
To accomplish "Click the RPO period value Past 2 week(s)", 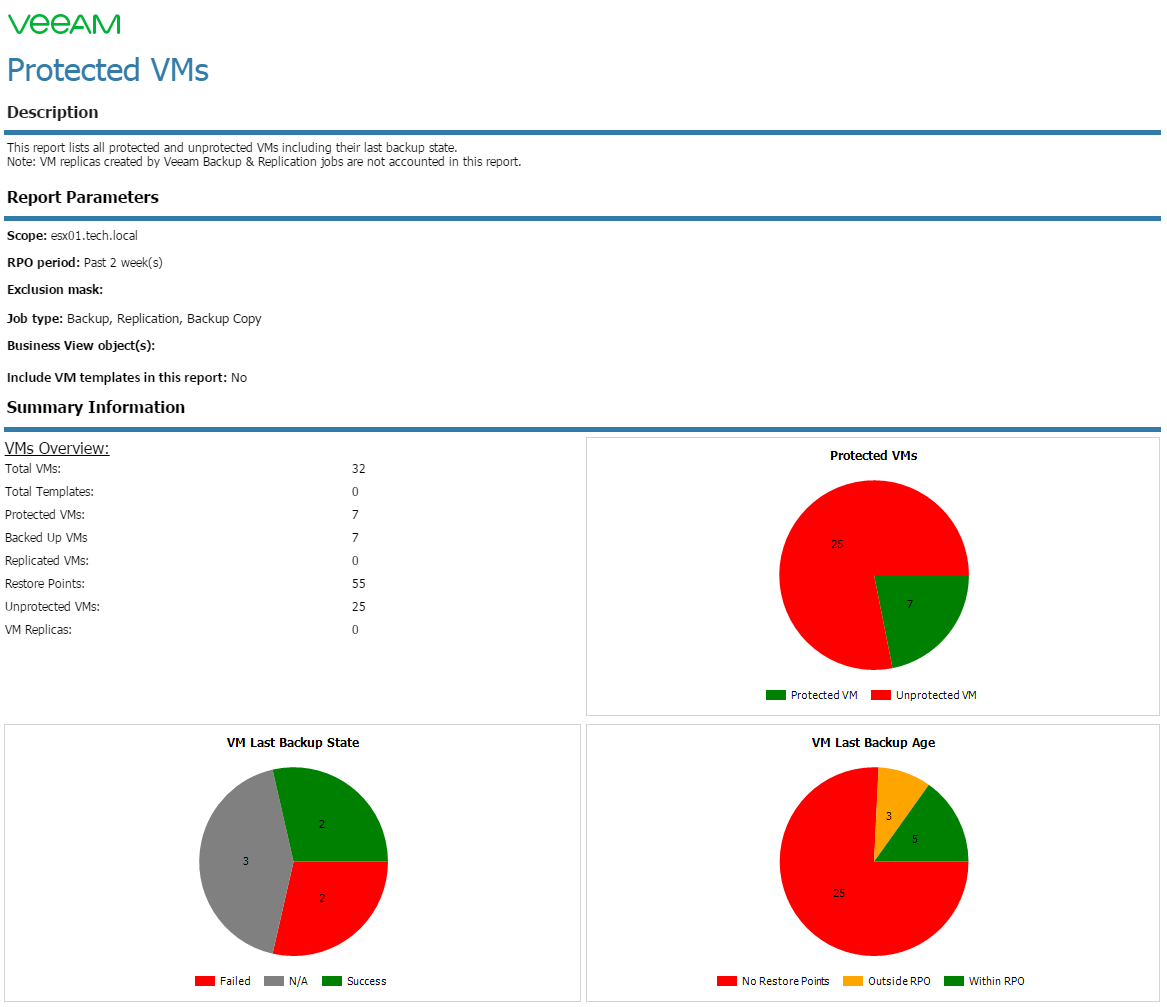I will [123, 263].
